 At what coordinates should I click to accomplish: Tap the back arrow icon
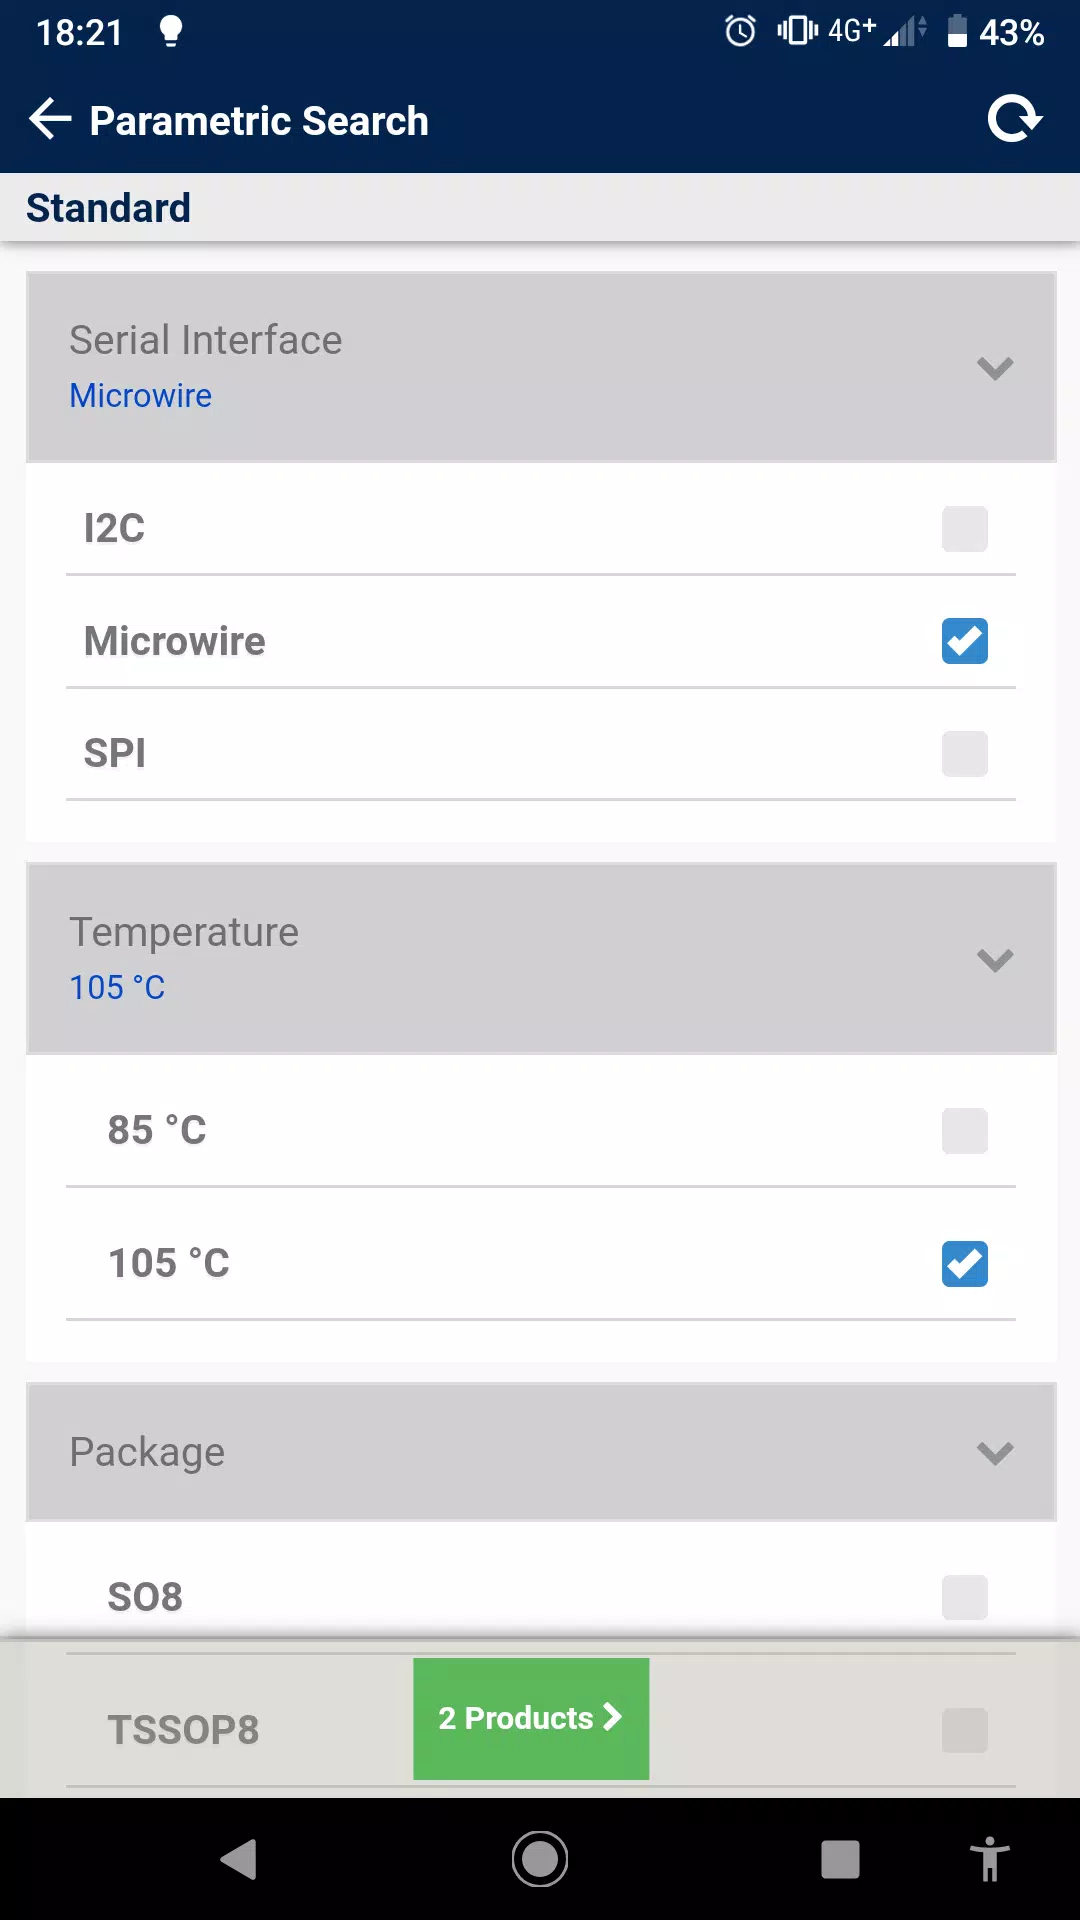pos(50,120)
